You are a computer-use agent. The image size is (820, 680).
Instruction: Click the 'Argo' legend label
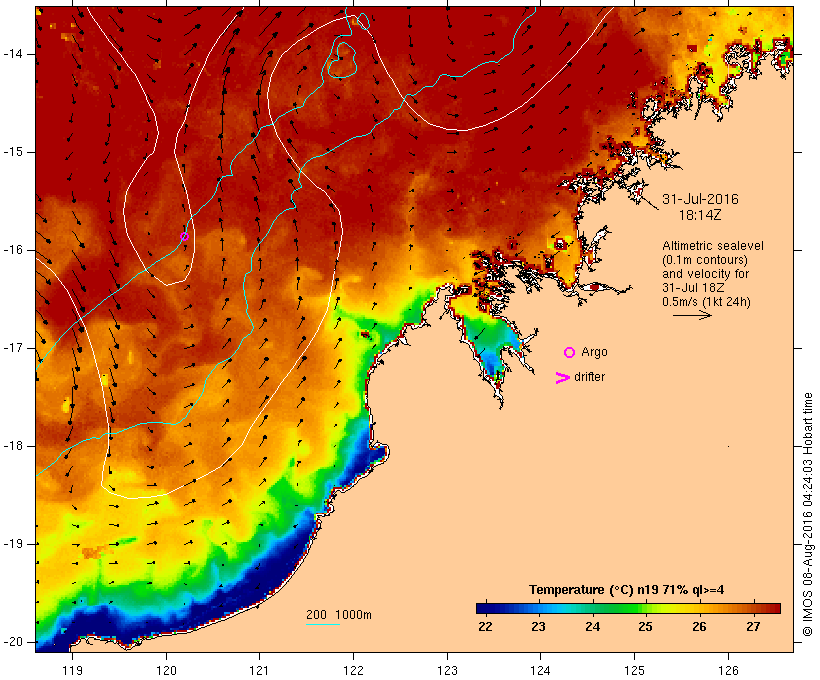tap(595, 352)
